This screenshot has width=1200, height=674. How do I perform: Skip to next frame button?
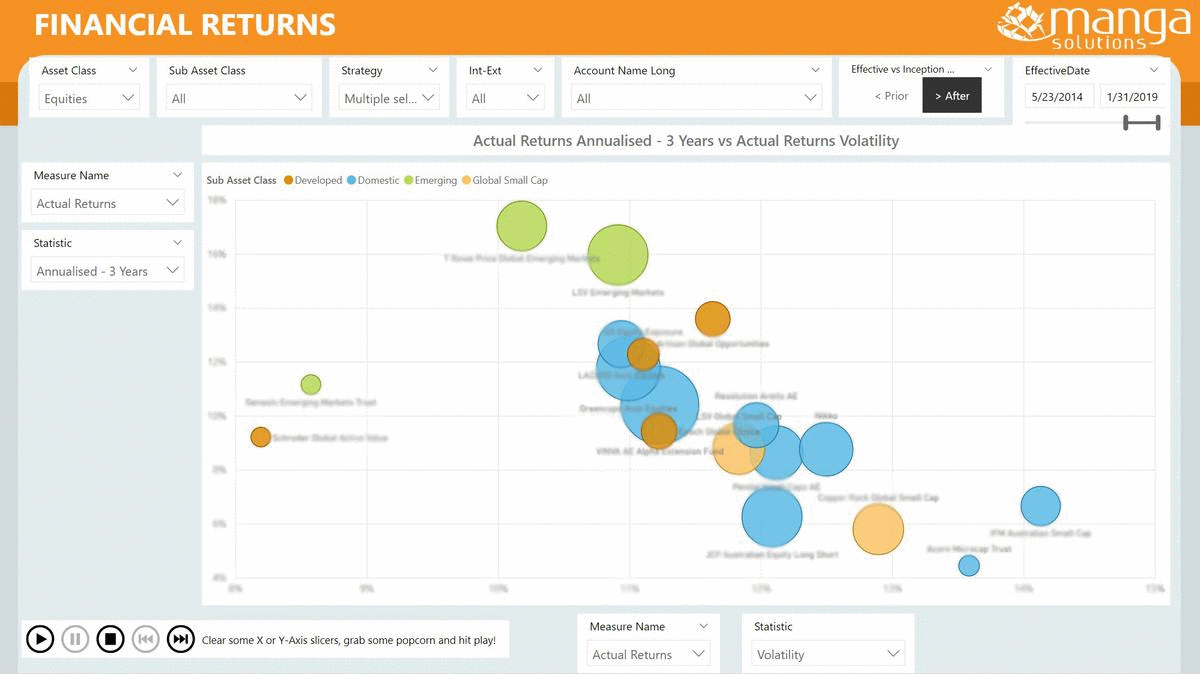tap(180, 639)
